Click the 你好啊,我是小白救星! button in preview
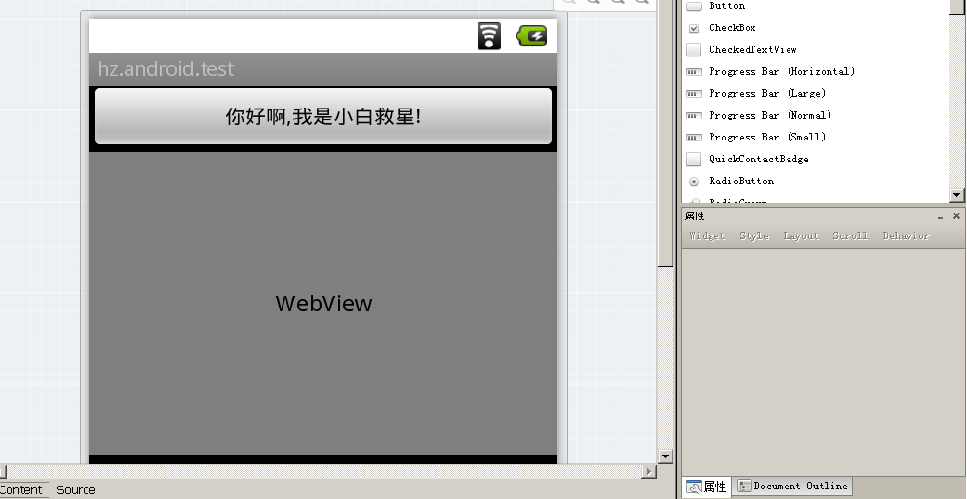Screen dimensions: 967x499 [323, 116]
